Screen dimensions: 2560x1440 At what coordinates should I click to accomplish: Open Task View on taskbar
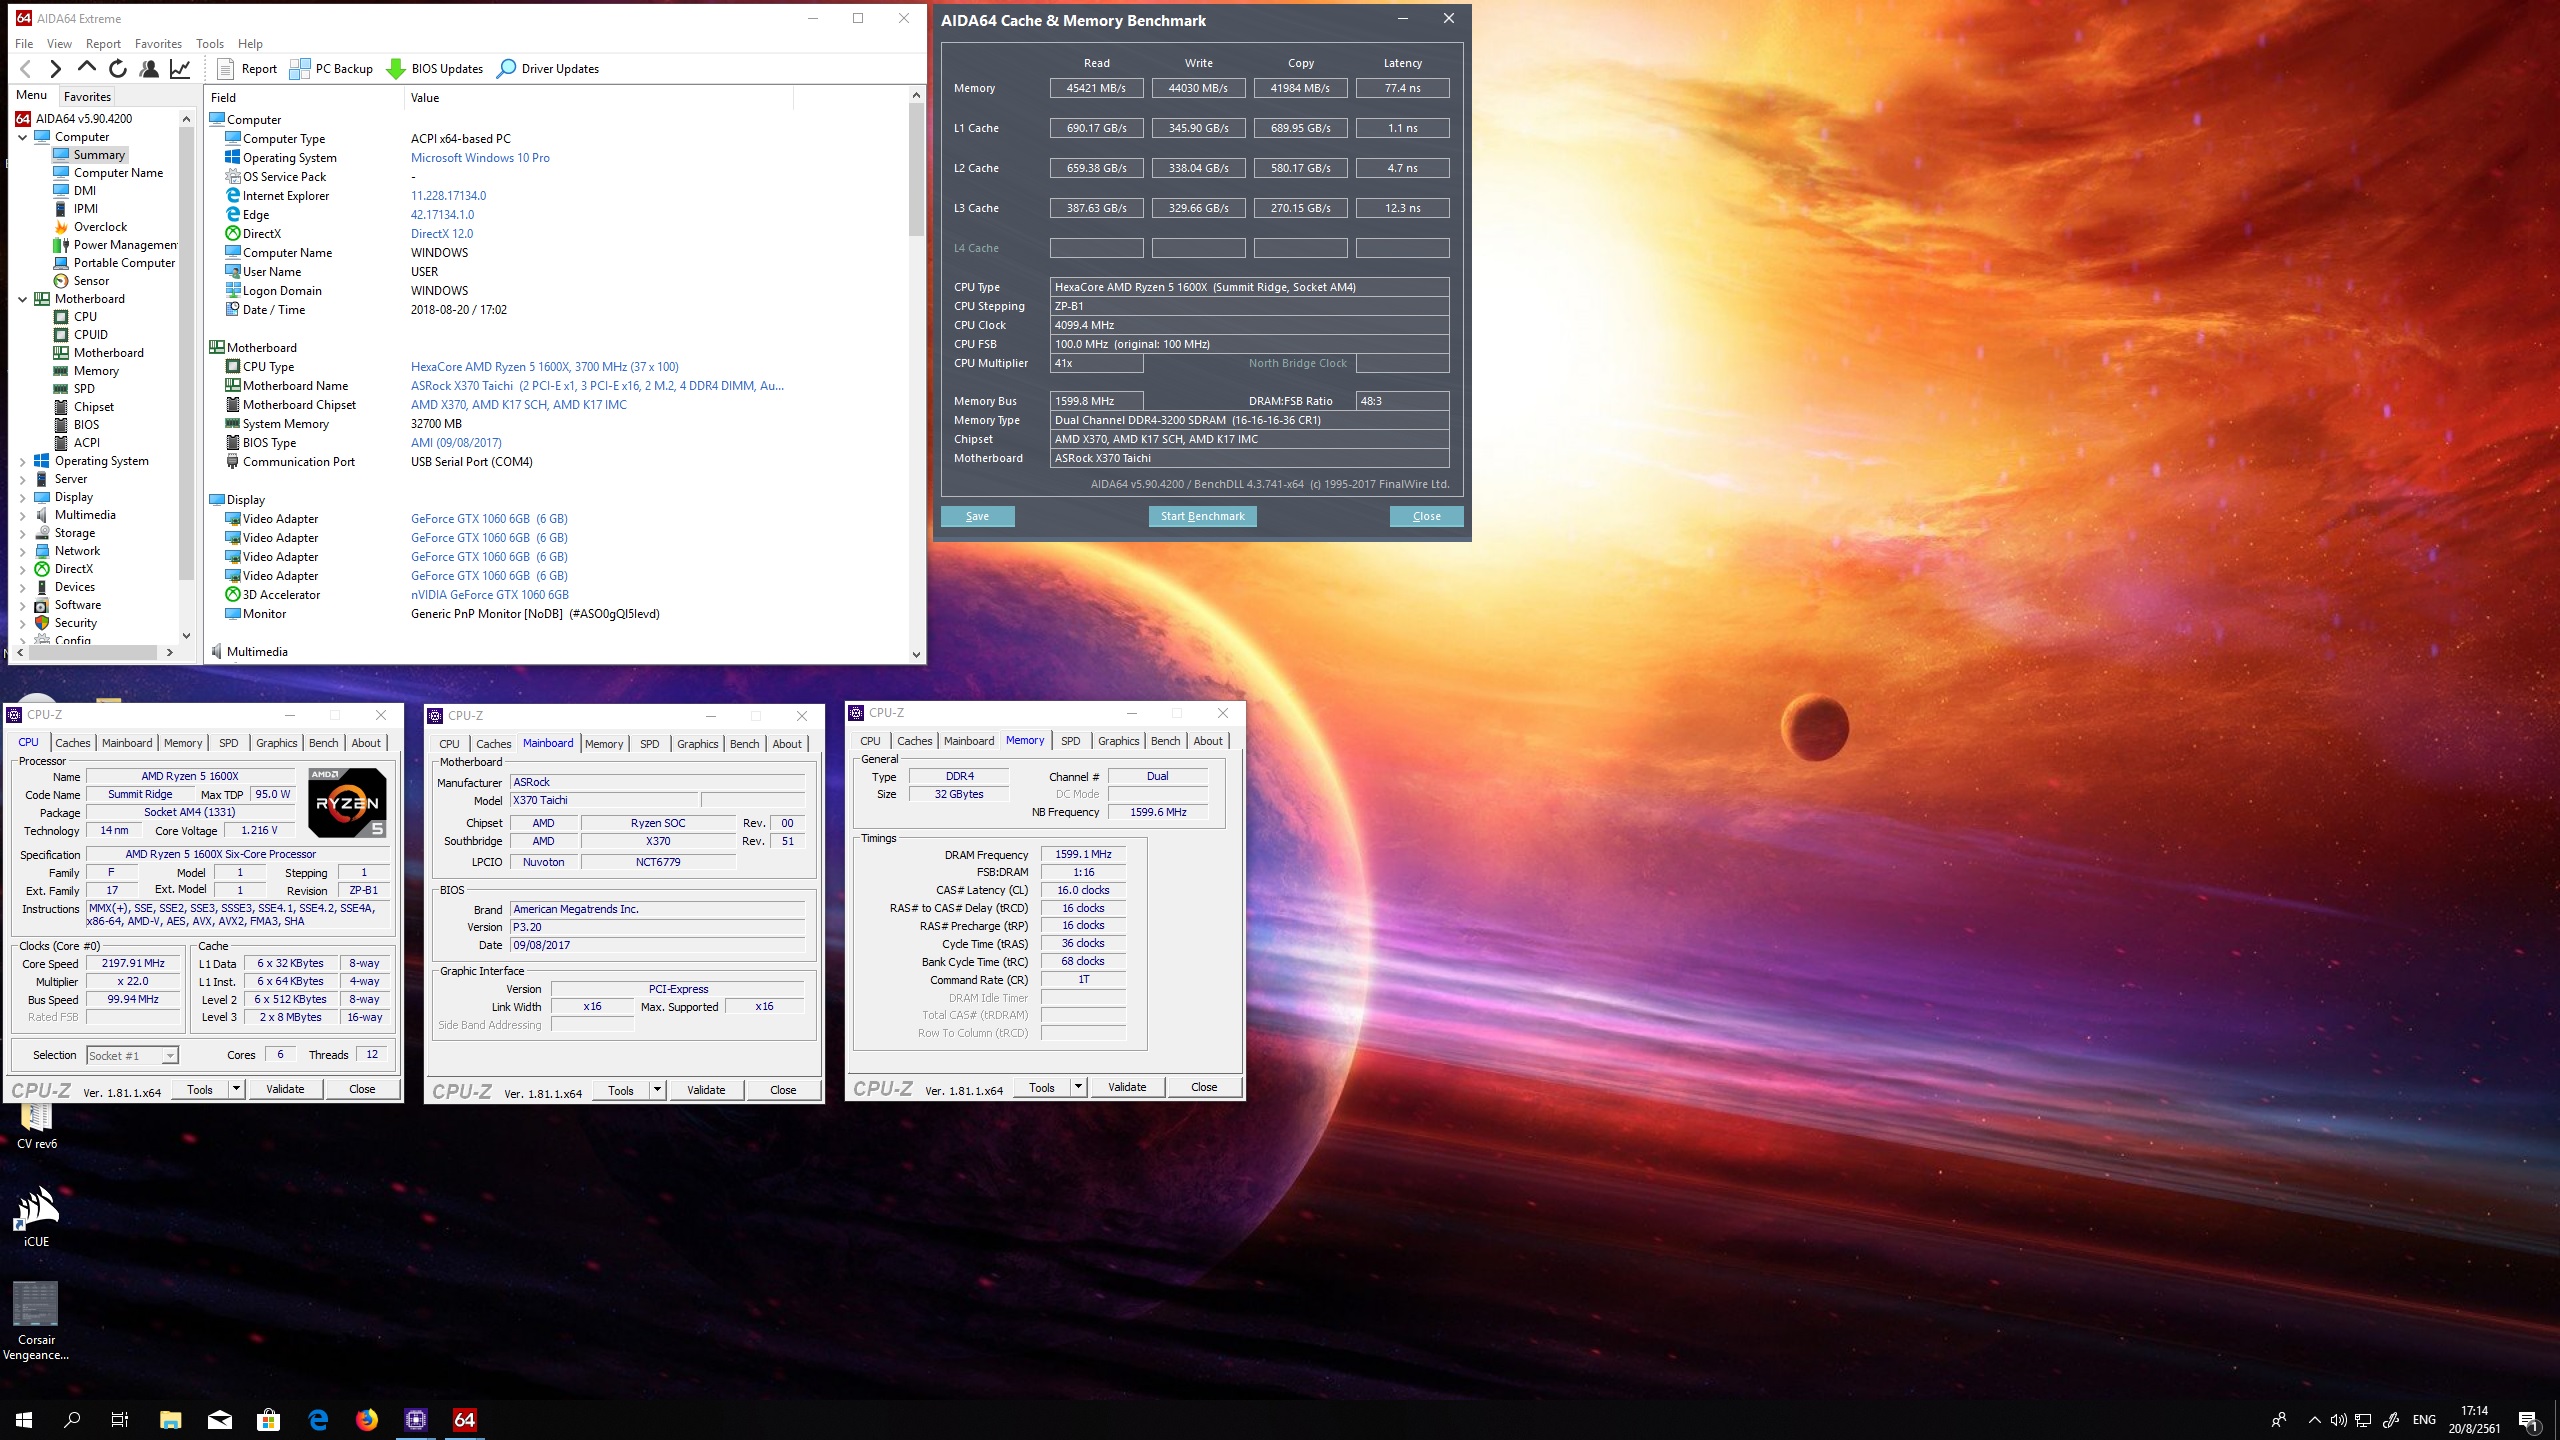120,1420
